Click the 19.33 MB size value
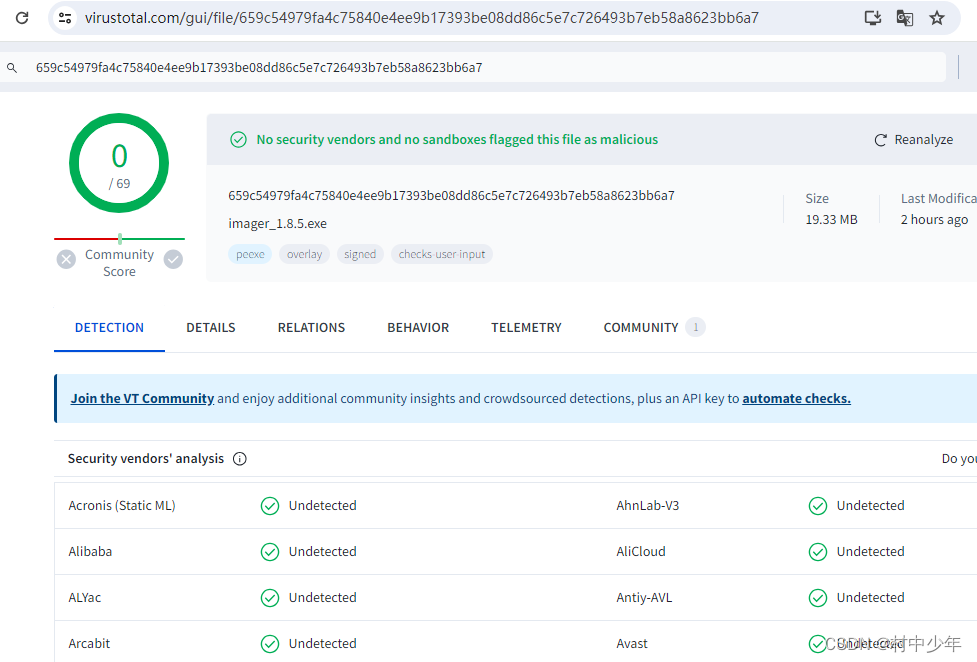 click(831, 219)
